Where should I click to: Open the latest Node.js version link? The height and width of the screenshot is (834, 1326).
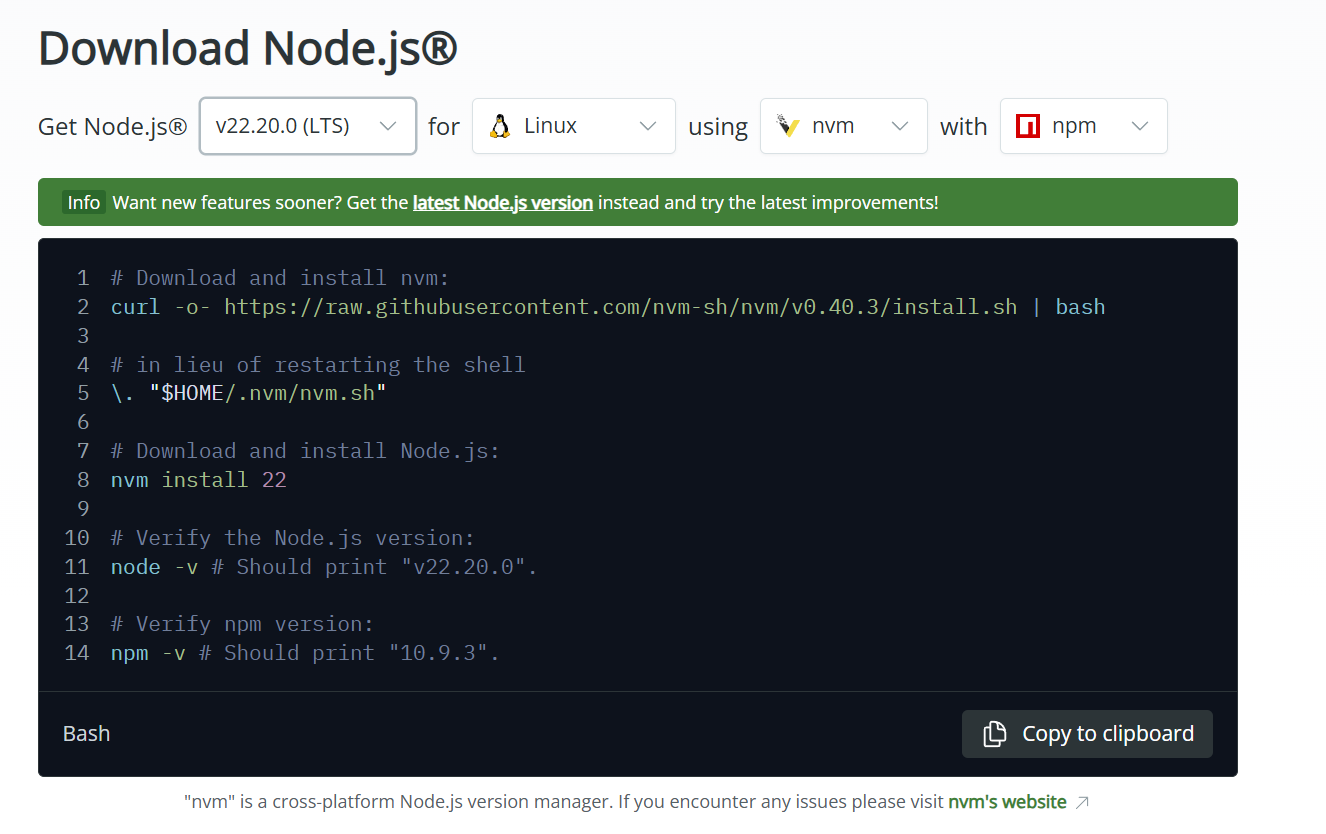click(x=503, y=202)
